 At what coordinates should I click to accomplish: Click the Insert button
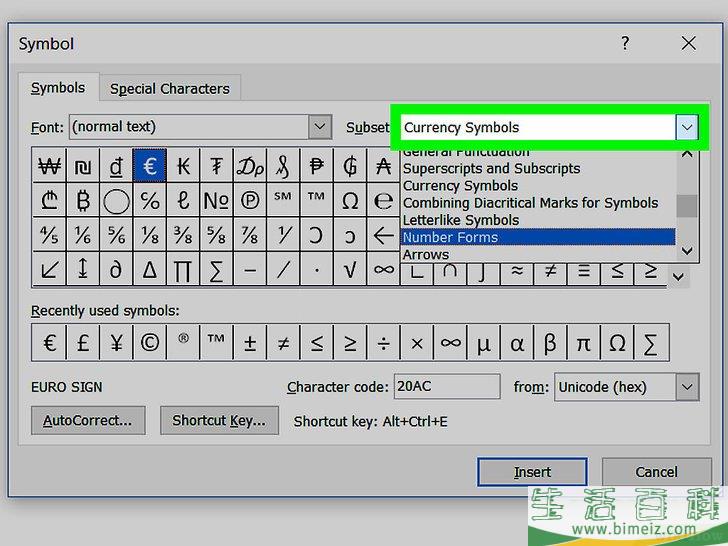click(532, 472)
